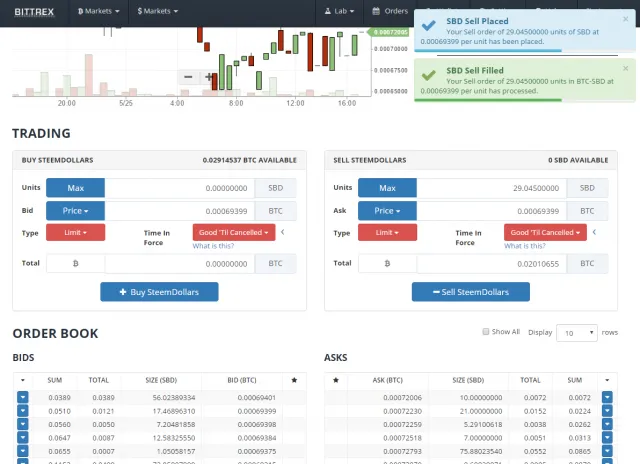
Task: Set max units in Sell SteemDollars panel
Action: point(387,188)
